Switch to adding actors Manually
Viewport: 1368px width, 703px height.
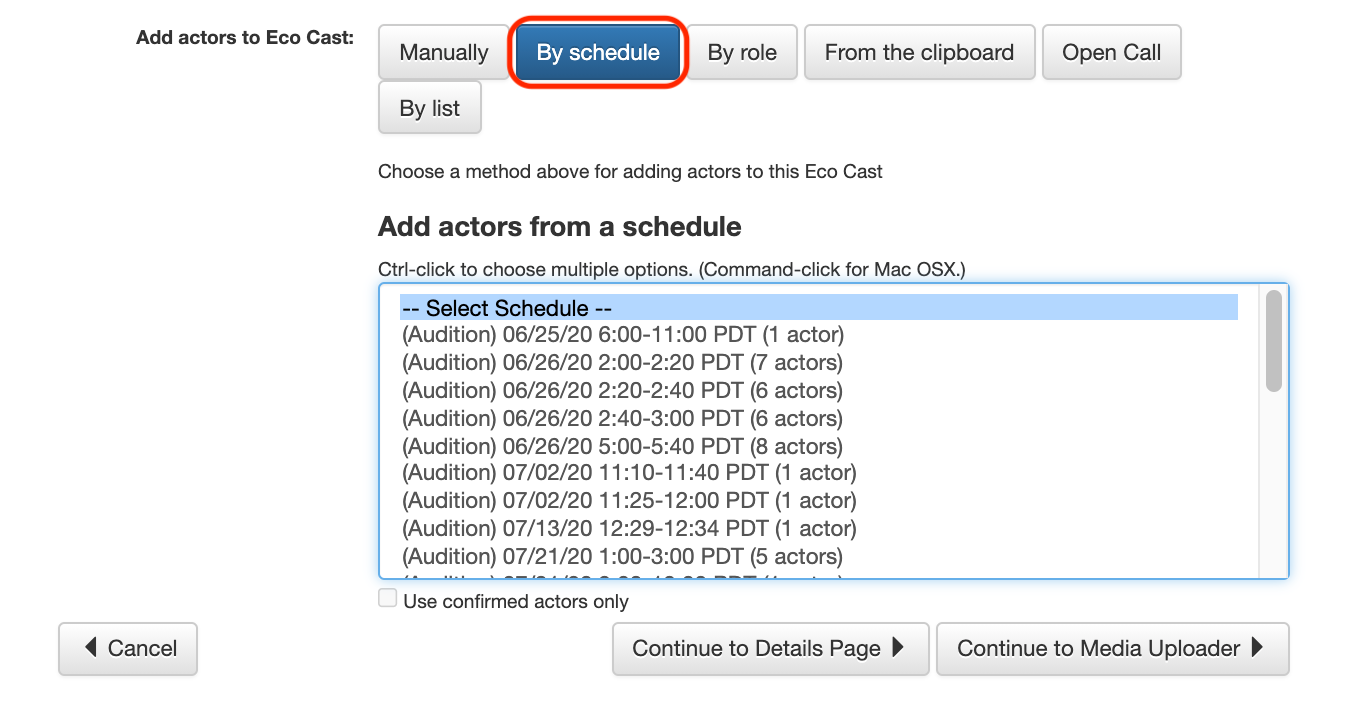[443, 52]
